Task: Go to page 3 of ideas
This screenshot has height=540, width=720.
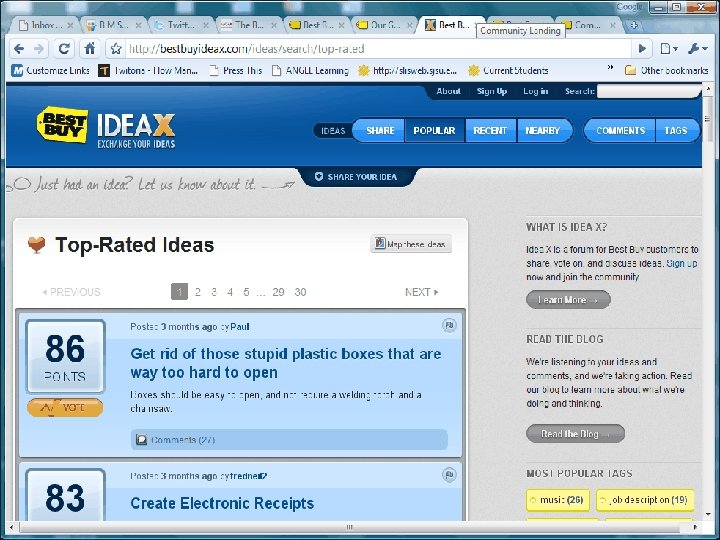Action: coord(214,292)
